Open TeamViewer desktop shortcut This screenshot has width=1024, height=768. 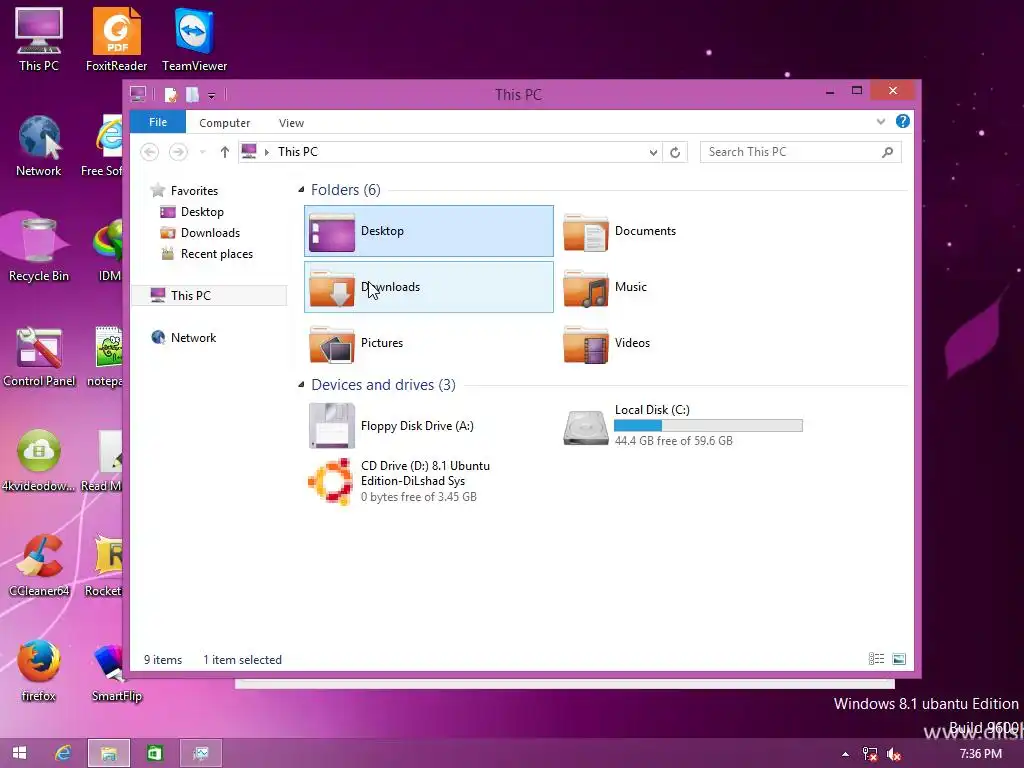click(x=195, y=40)
